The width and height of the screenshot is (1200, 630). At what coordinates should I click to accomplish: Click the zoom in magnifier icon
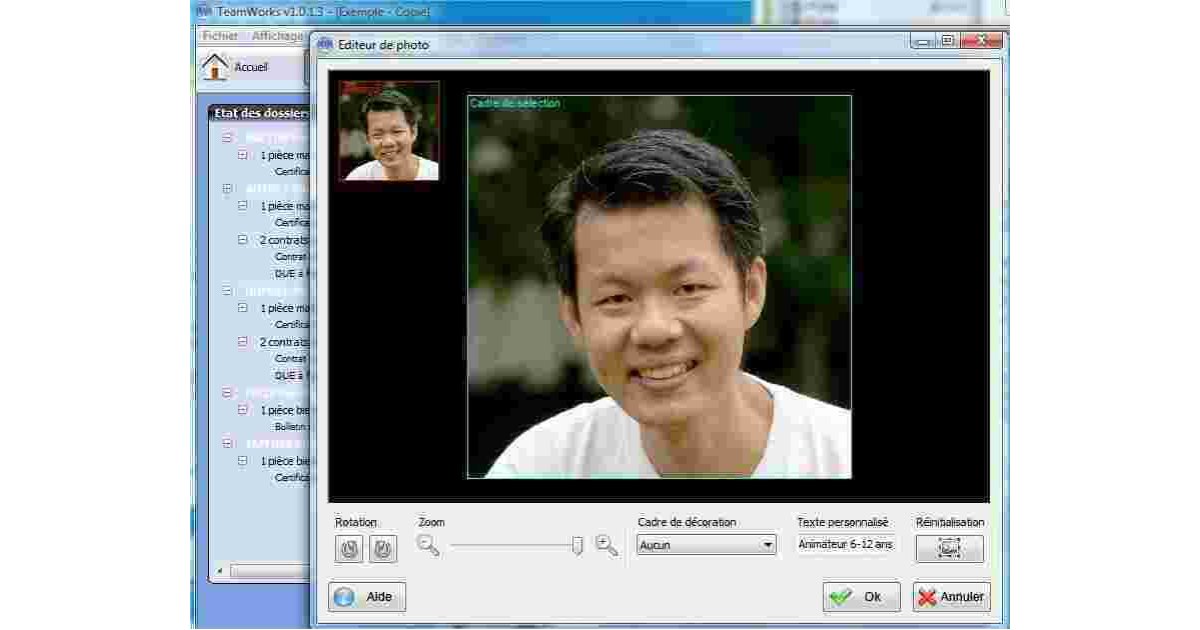pyautogui.click(x=606, y=545)
